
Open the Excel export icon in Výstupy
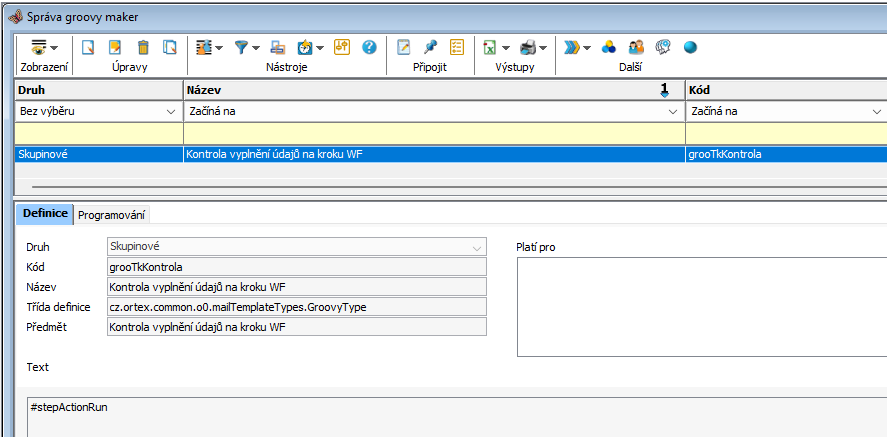point(491,47)
